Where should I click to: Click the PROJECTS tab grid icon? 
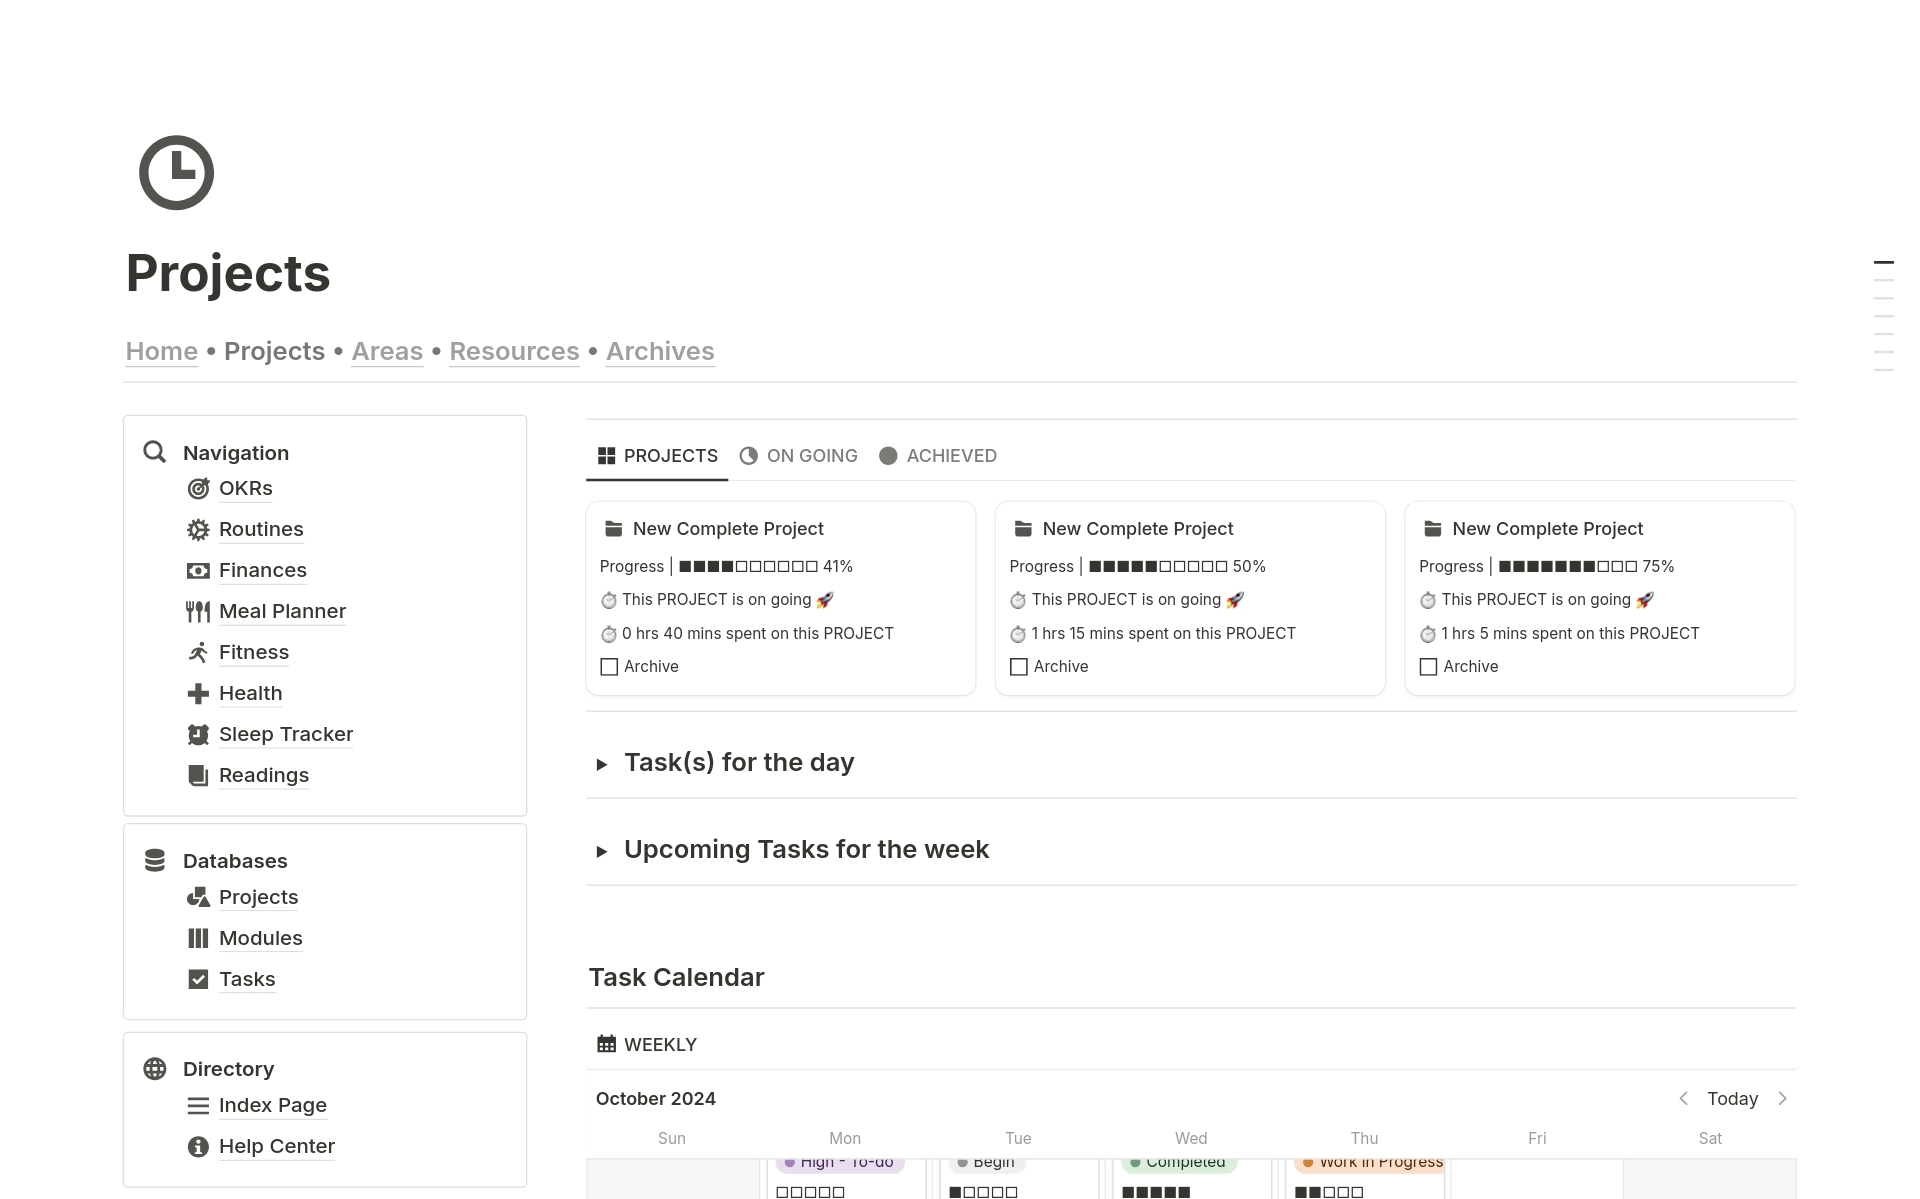point(606,456)
